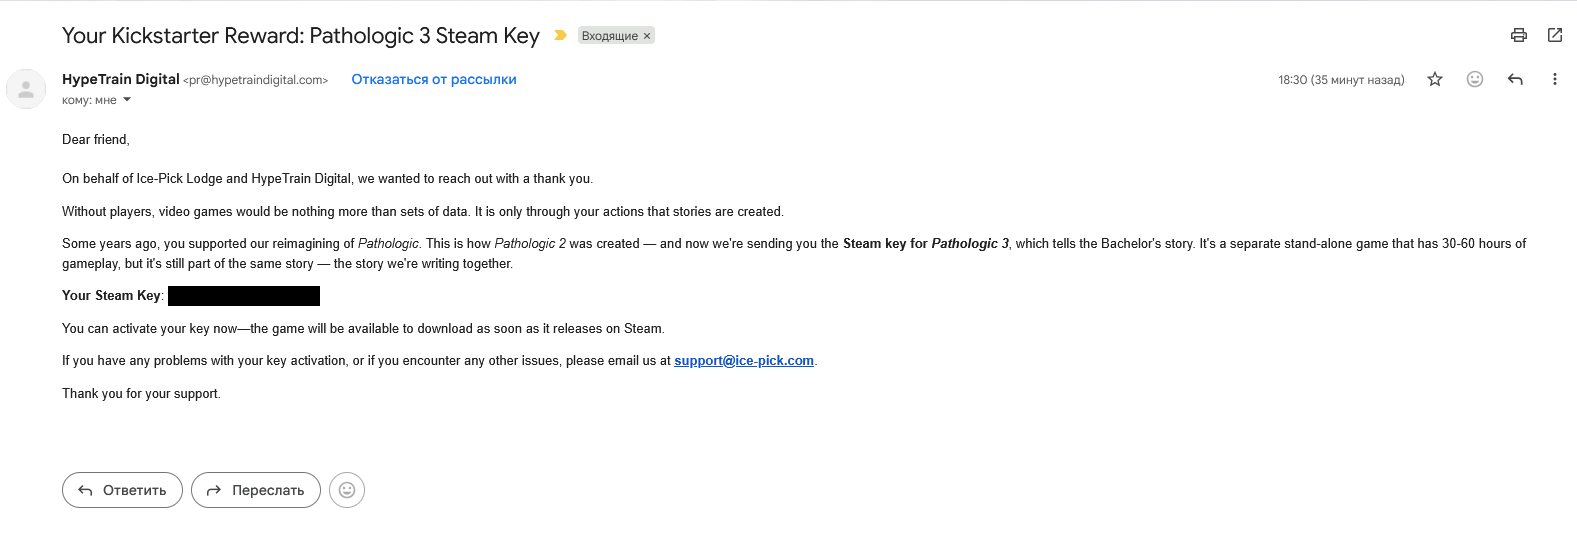
Task: Star this message
Action: coord(1435,79)
